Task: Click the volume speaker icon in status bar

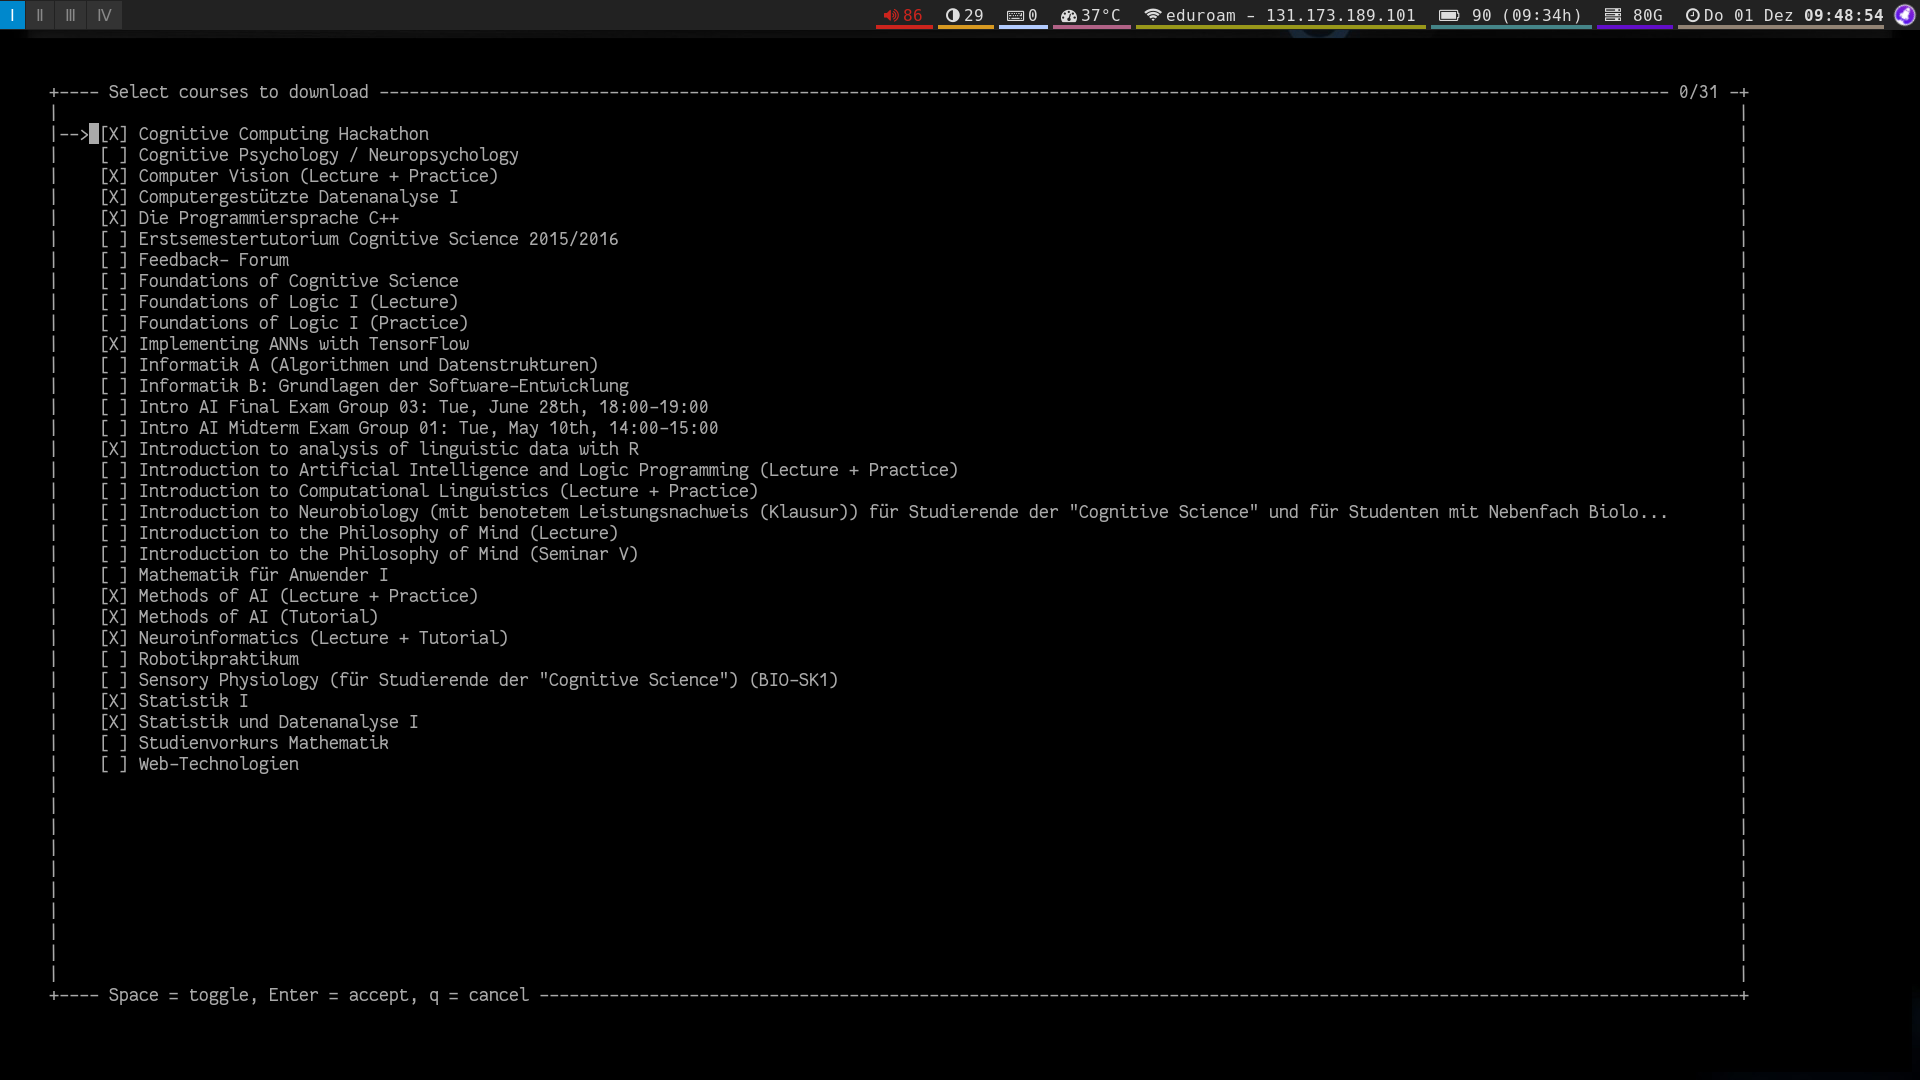Action: pos(890,15)
